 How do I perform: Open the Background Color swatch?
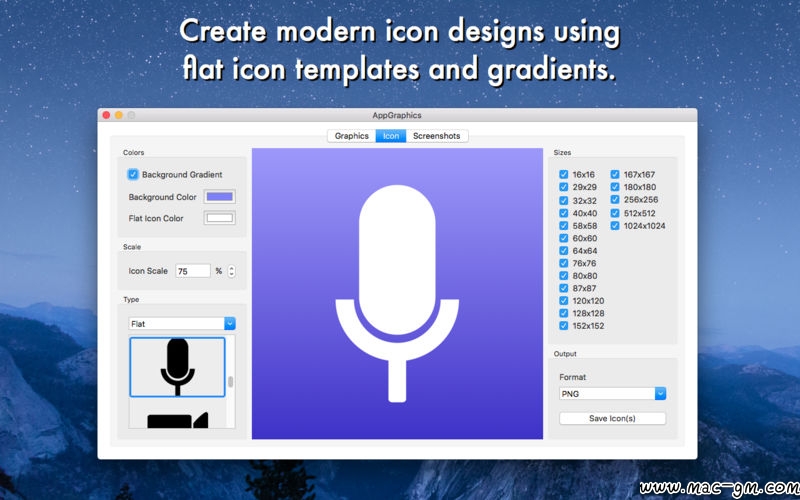(x=219, y=197)
